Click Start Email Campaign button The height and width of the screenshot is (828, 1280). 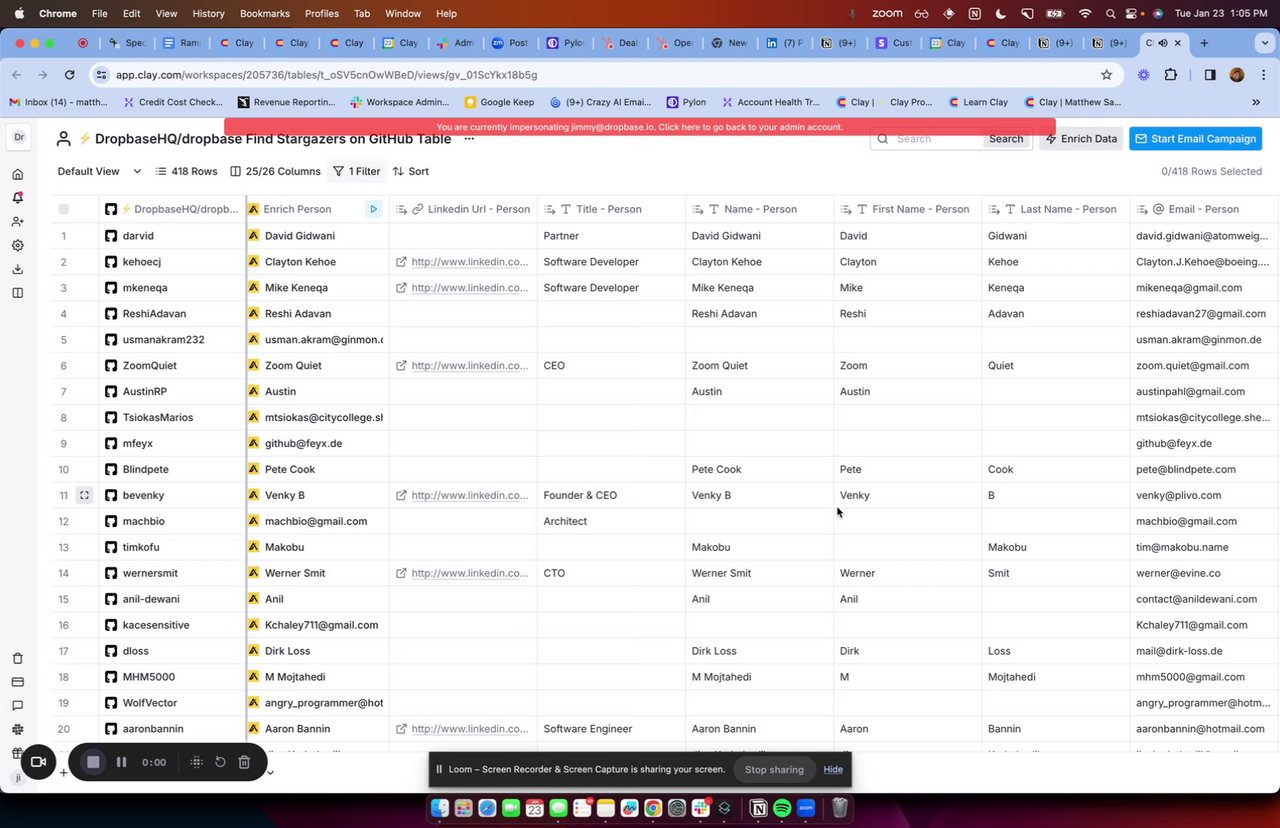click(1195, 139)
